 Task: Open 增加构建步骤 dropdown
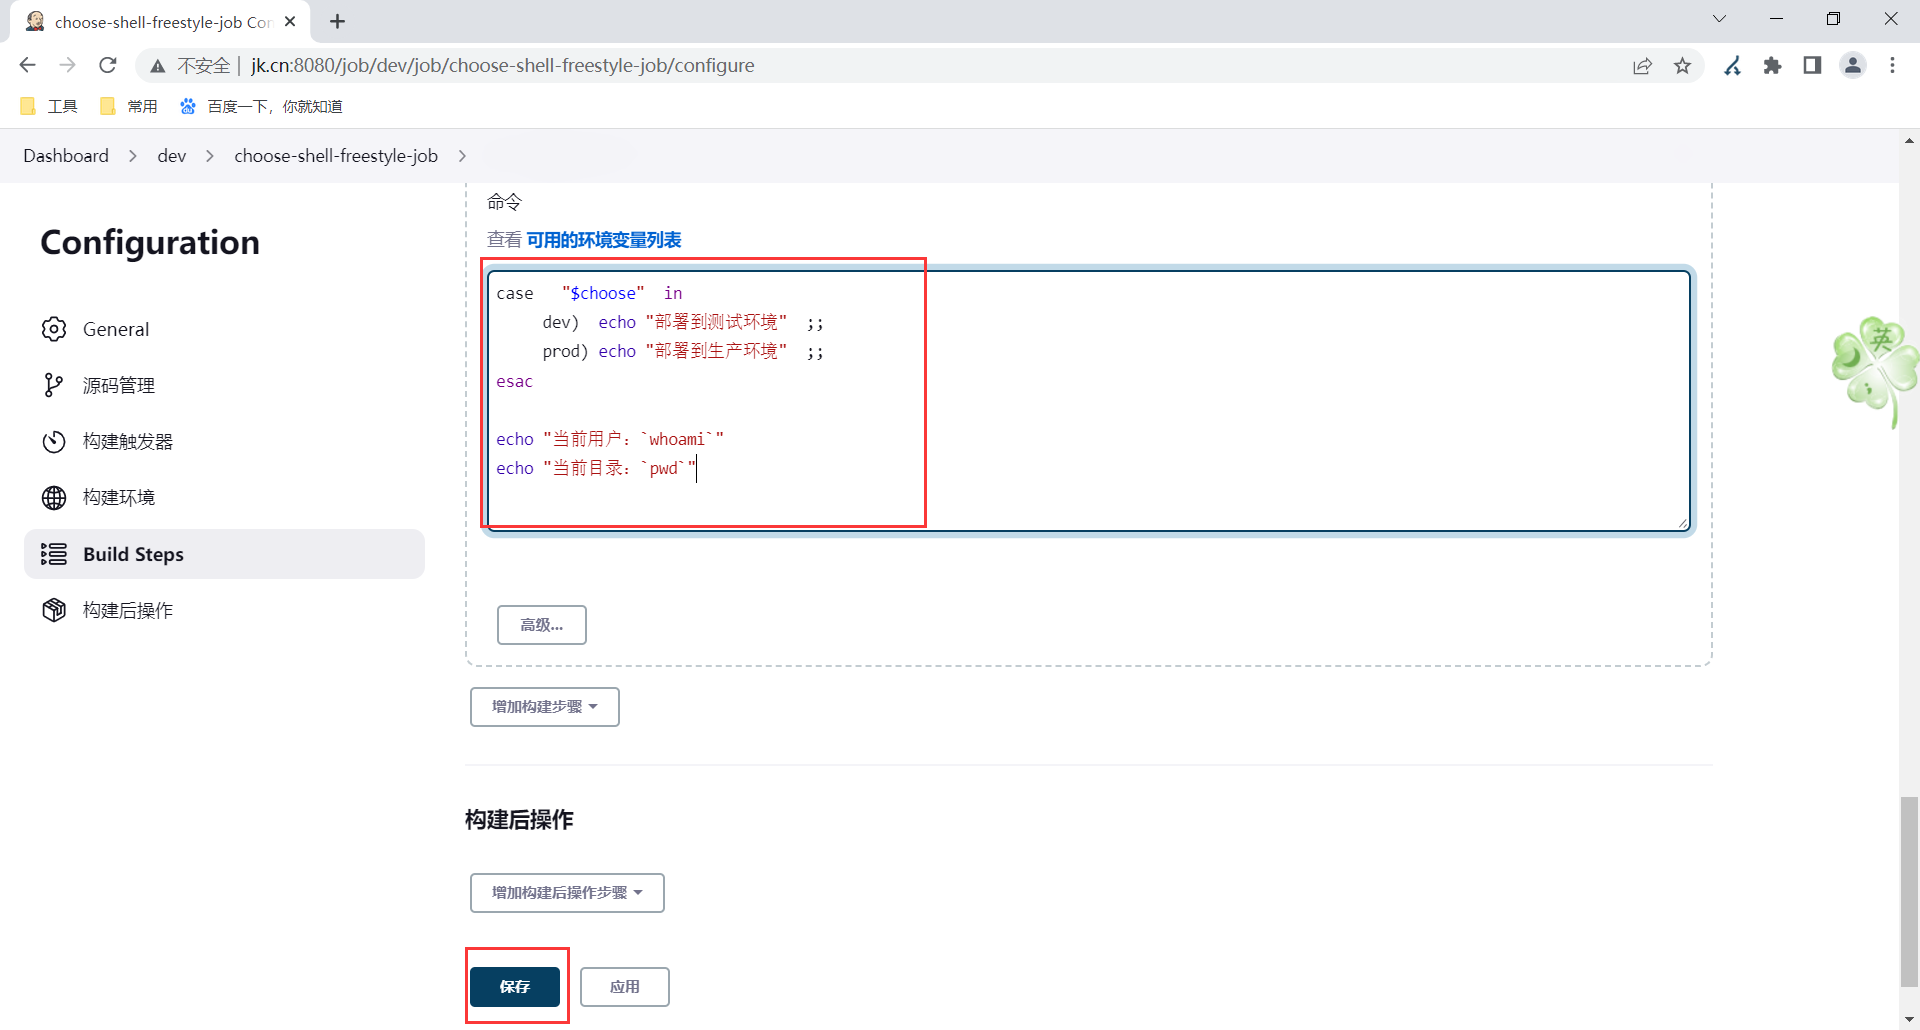click(x=545, y=707)
